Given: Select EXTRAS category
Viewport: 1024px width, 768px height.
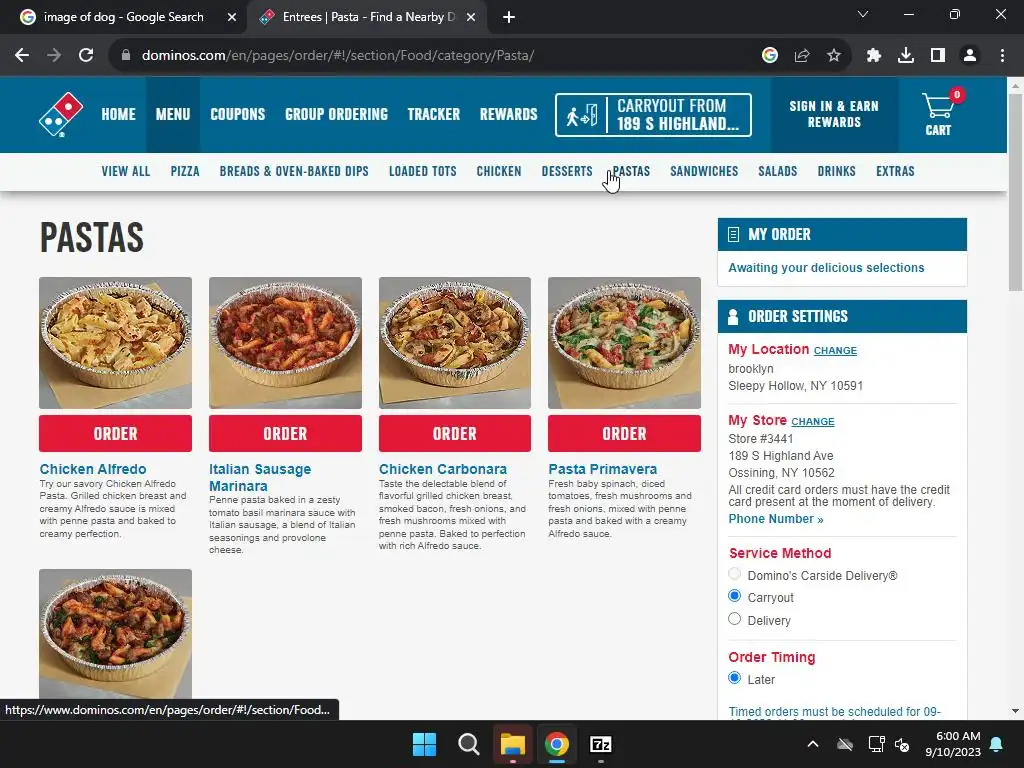Looking at the screenshot, I should pos(895,171).
